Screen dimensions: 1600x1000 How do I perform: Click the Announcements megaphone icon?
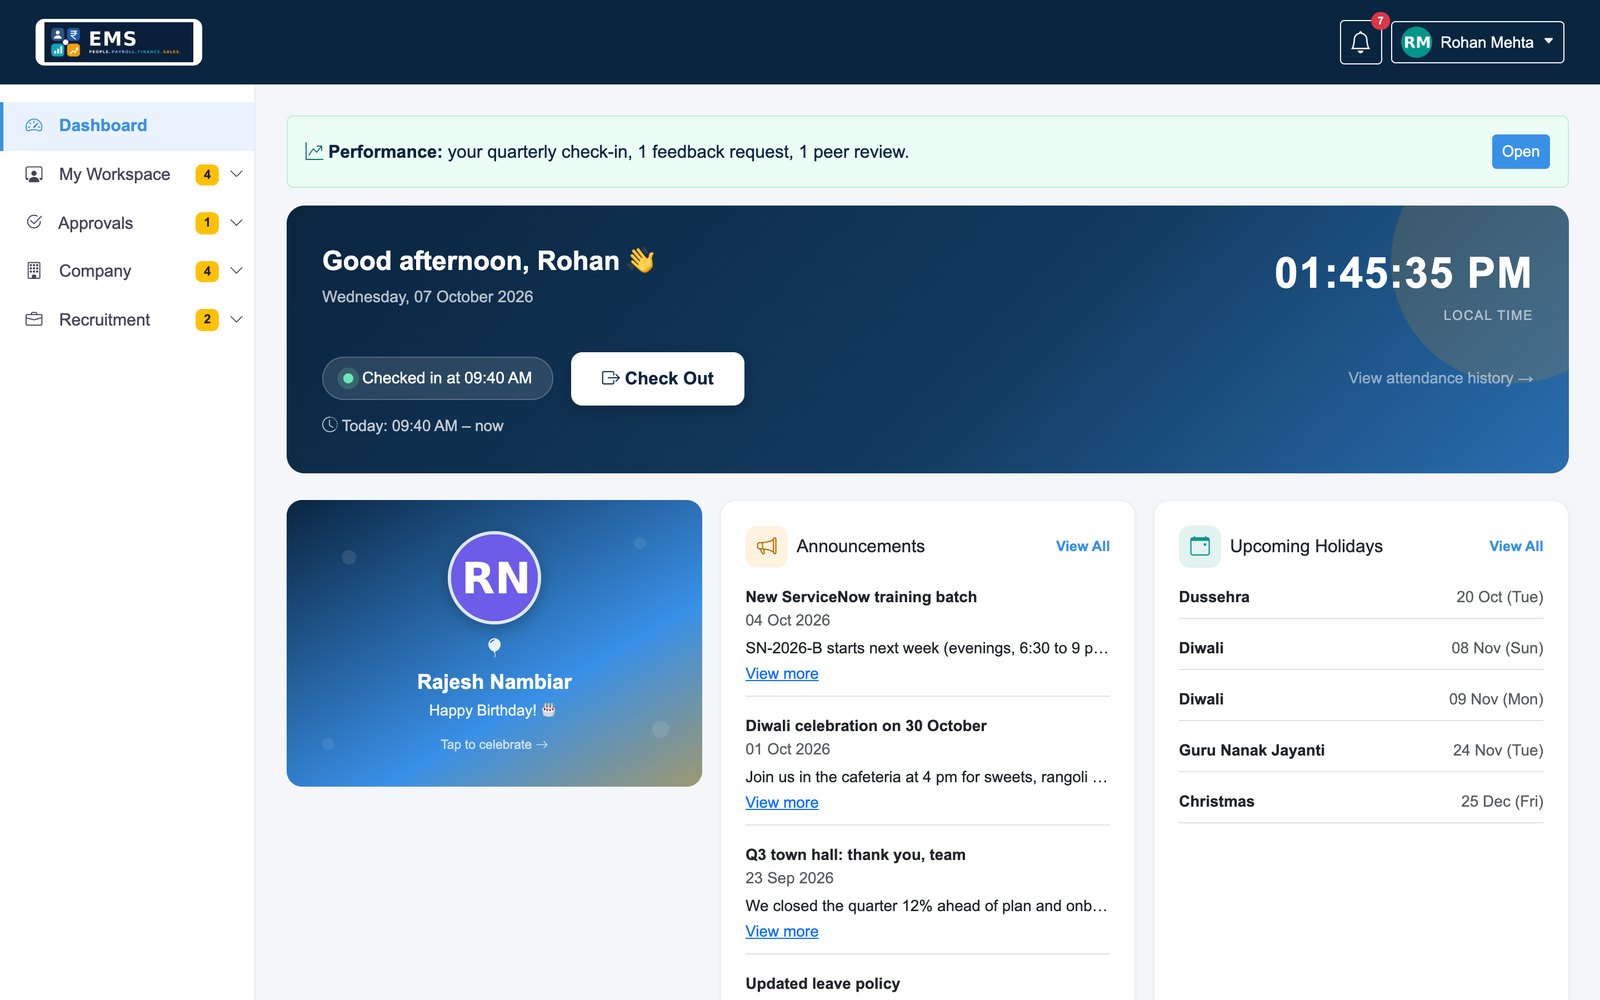pos(767,546)
